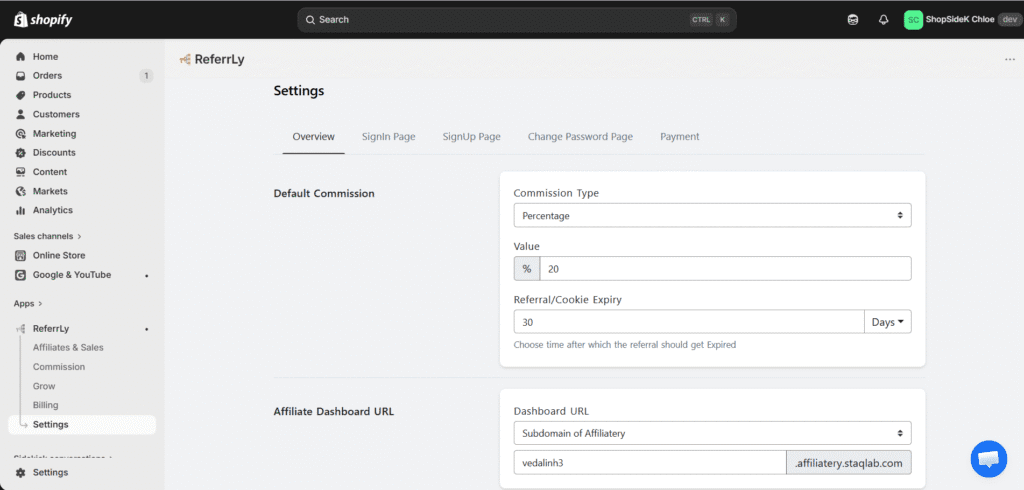Viewport: 1024px width, 490px height.
Task: Click the ReferrLy app icon in sidebar
Action: [x=20, y=329]
